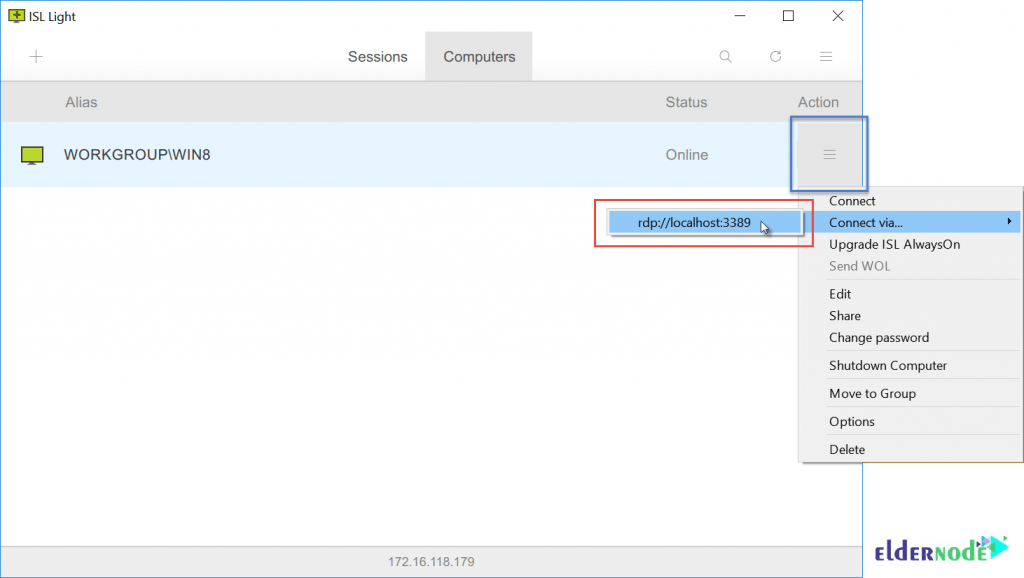Switch to the Sessions tab
The height and width of the screenshot is (578, 1024).
click(x=378, y=56)
